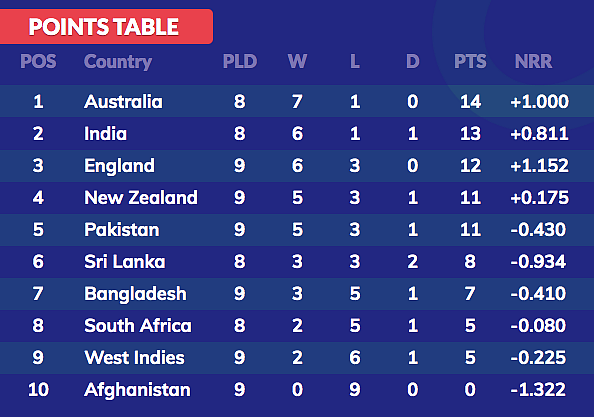The height and width of the screenshot is (417, 594).
Task: Open the Sri Lanka row
Action: point(297,261)
